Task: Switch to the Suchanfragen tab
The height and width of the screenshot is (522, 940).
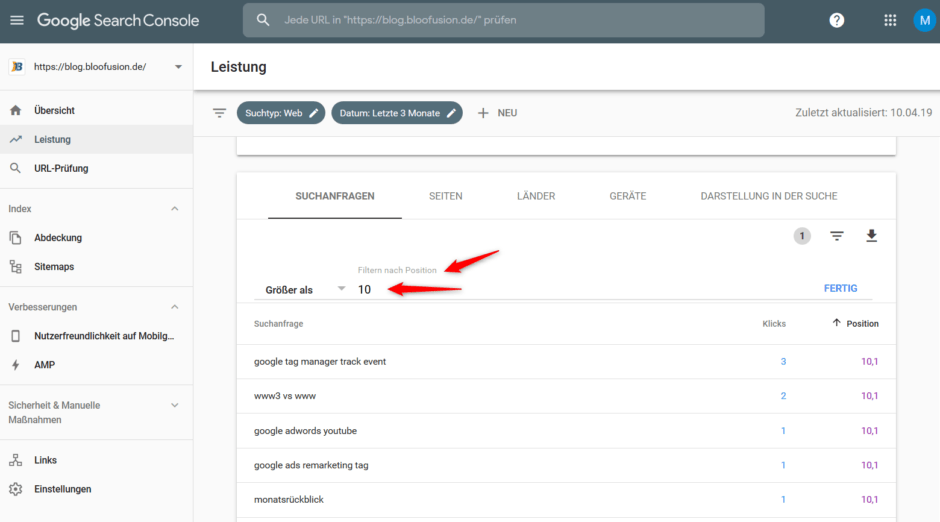Action: tap(335, 196)
